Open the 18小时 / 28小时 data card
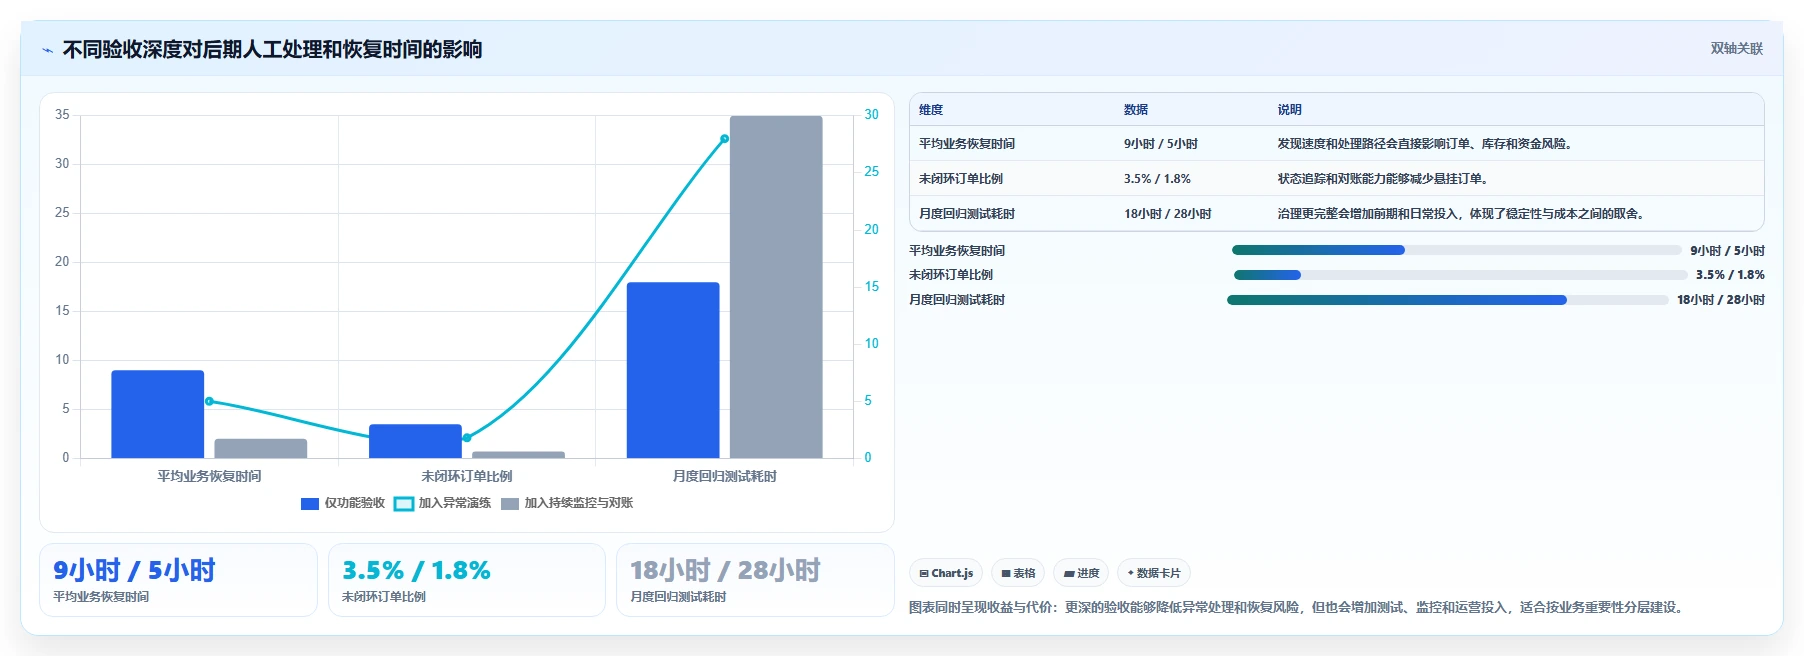The height and width of the screenshot is (656, 1804). [755, 580]
